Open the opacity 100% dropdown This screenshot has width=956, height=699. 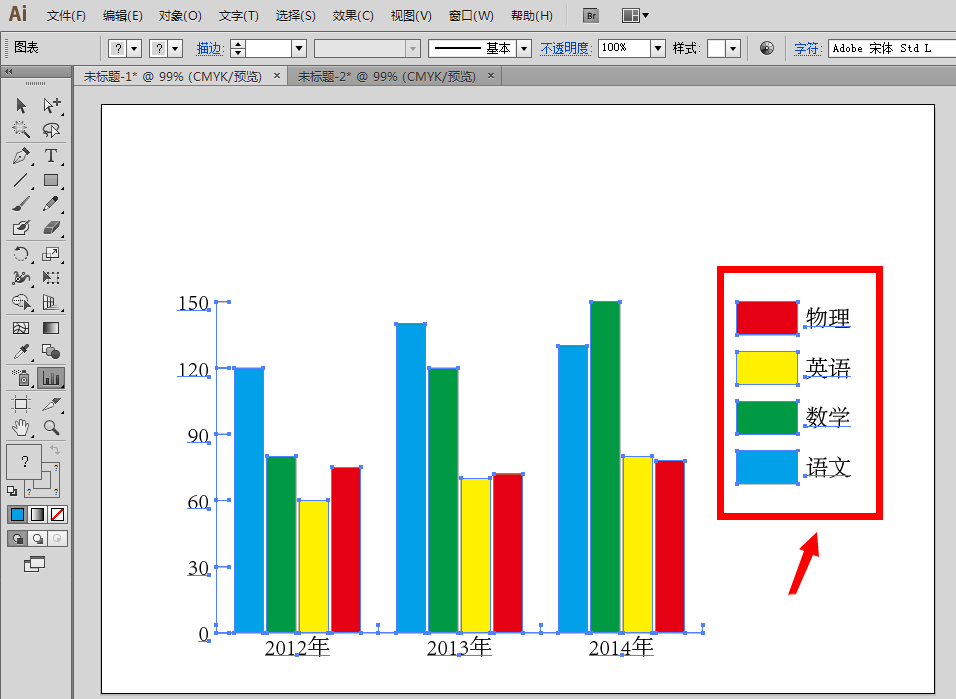click(x=658, y=48)
